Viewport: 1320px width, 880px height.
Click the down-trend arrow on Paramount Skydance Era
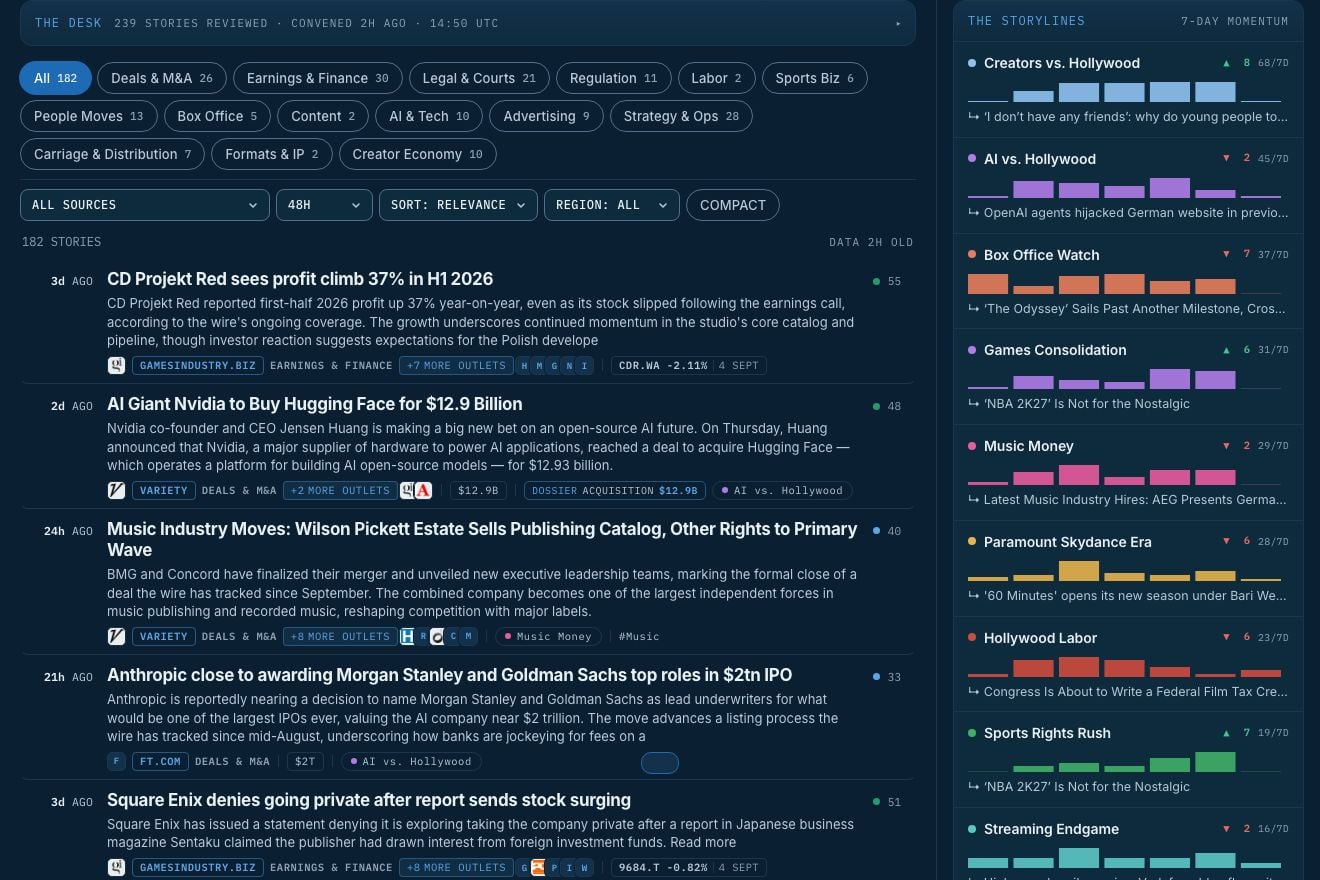[1226, 542]
